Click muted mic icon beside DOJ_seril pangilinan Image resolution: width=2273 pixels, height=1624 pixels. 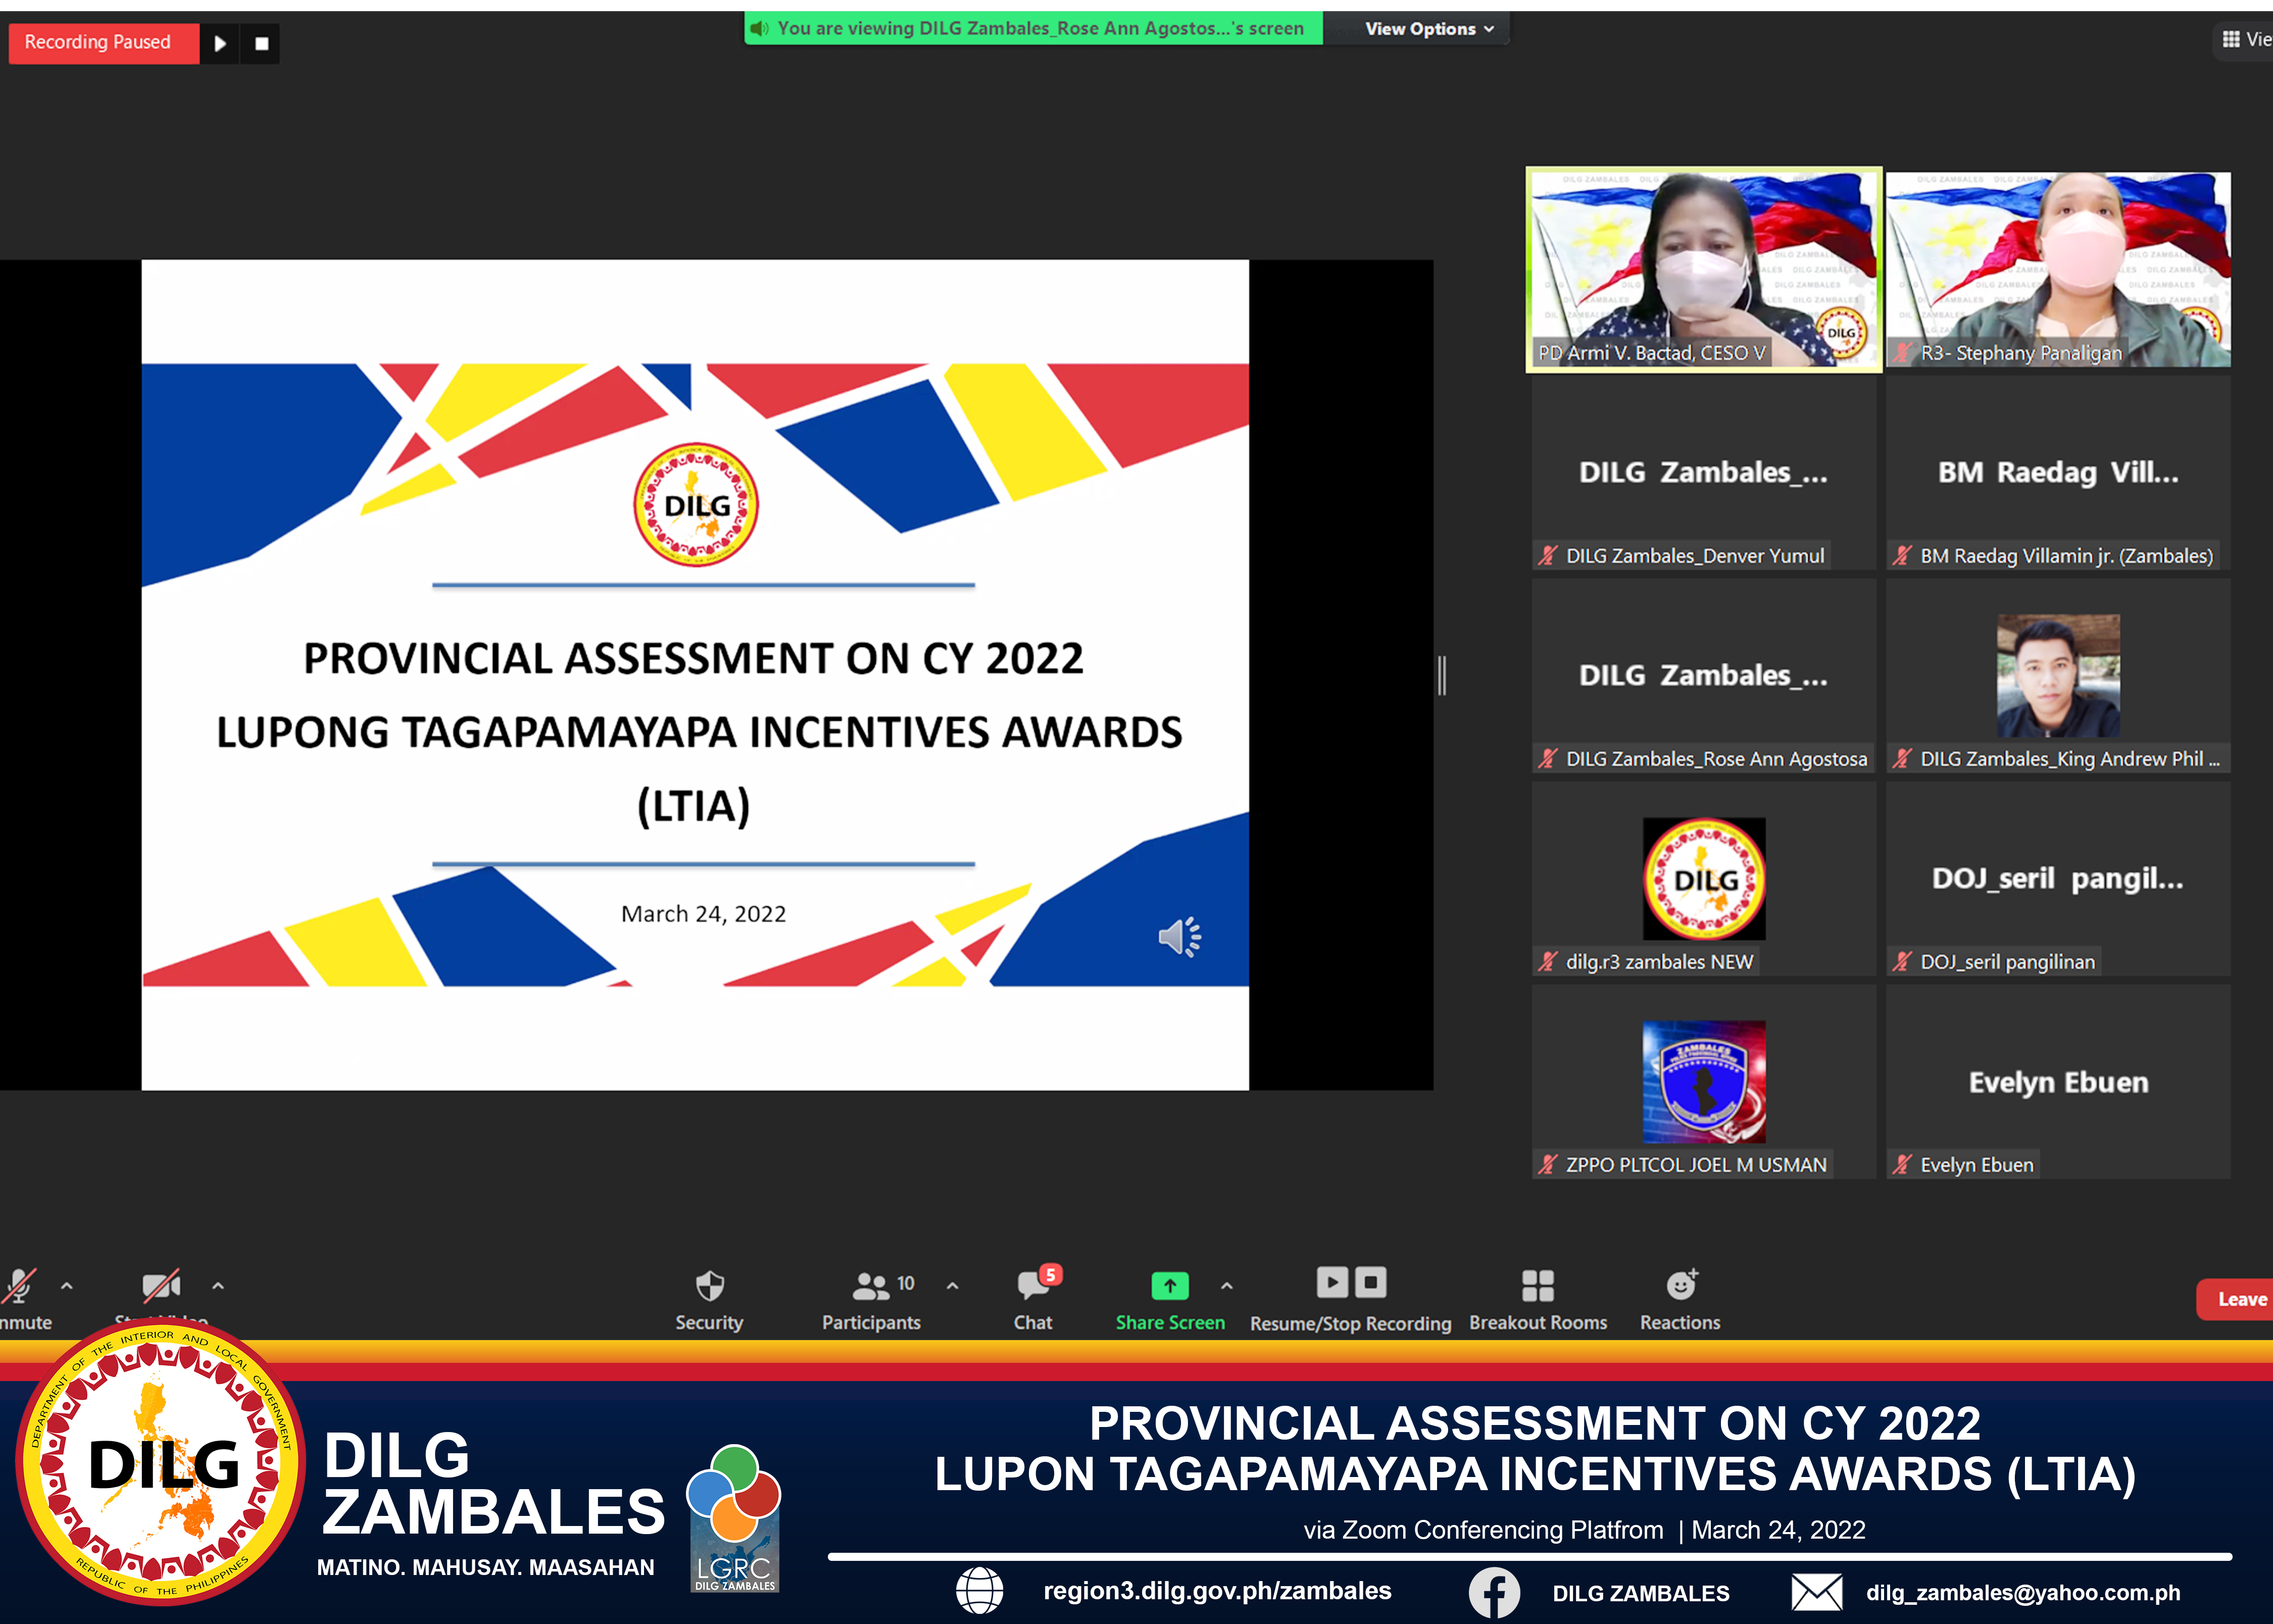1902,961
